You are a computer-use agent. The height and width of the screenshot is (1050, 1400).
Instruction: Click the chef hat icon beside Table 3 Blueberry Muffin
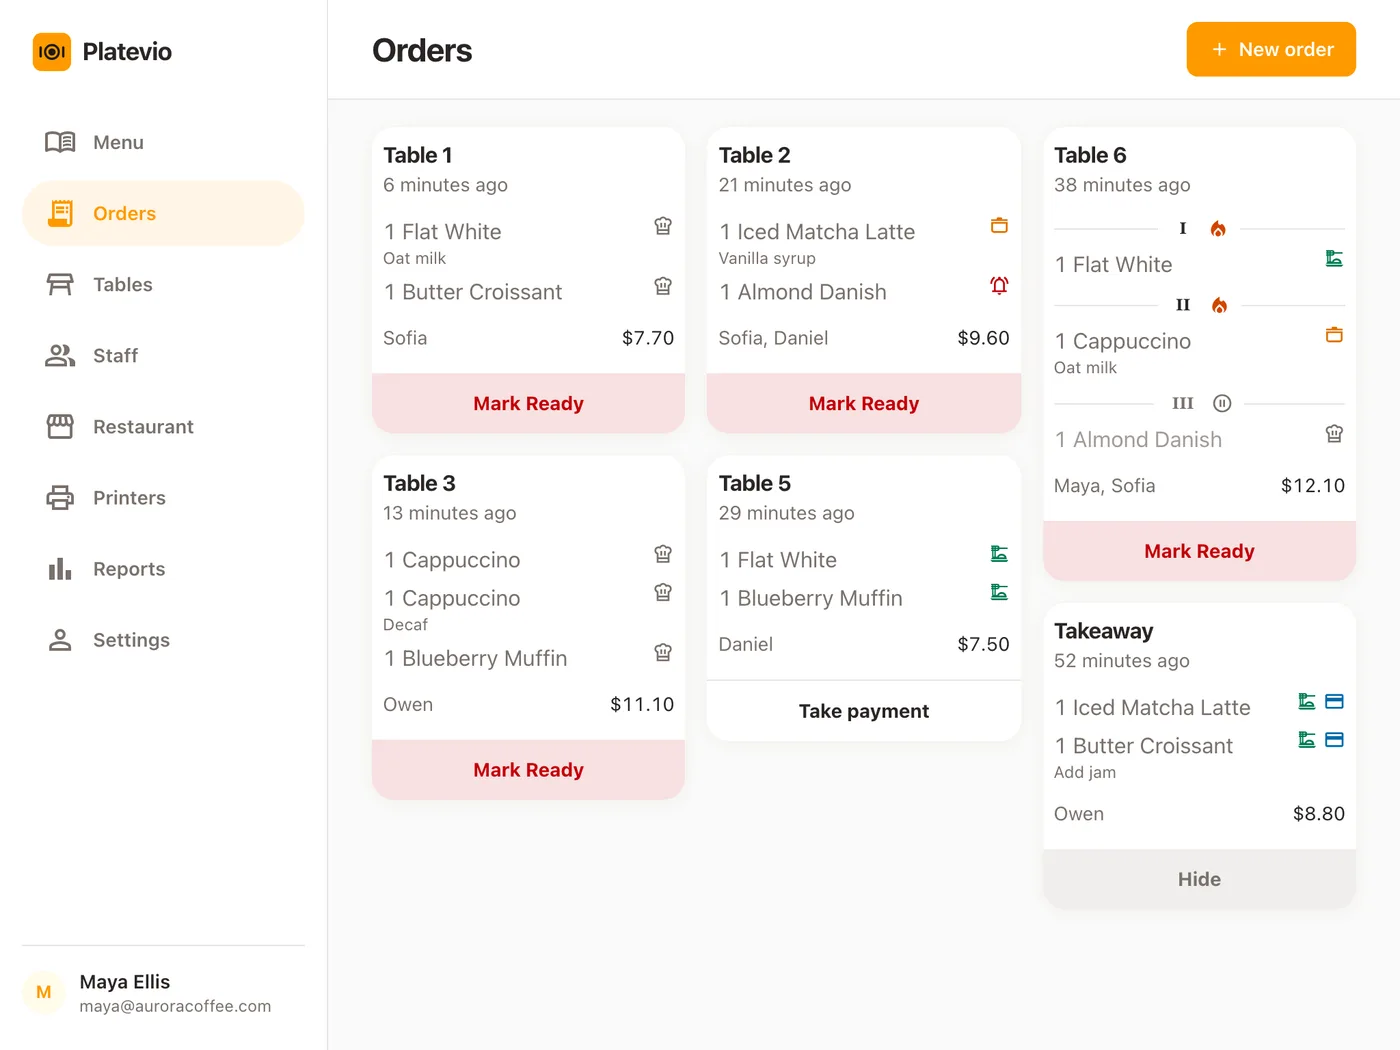pyautogui.click(x=663, y=652)
